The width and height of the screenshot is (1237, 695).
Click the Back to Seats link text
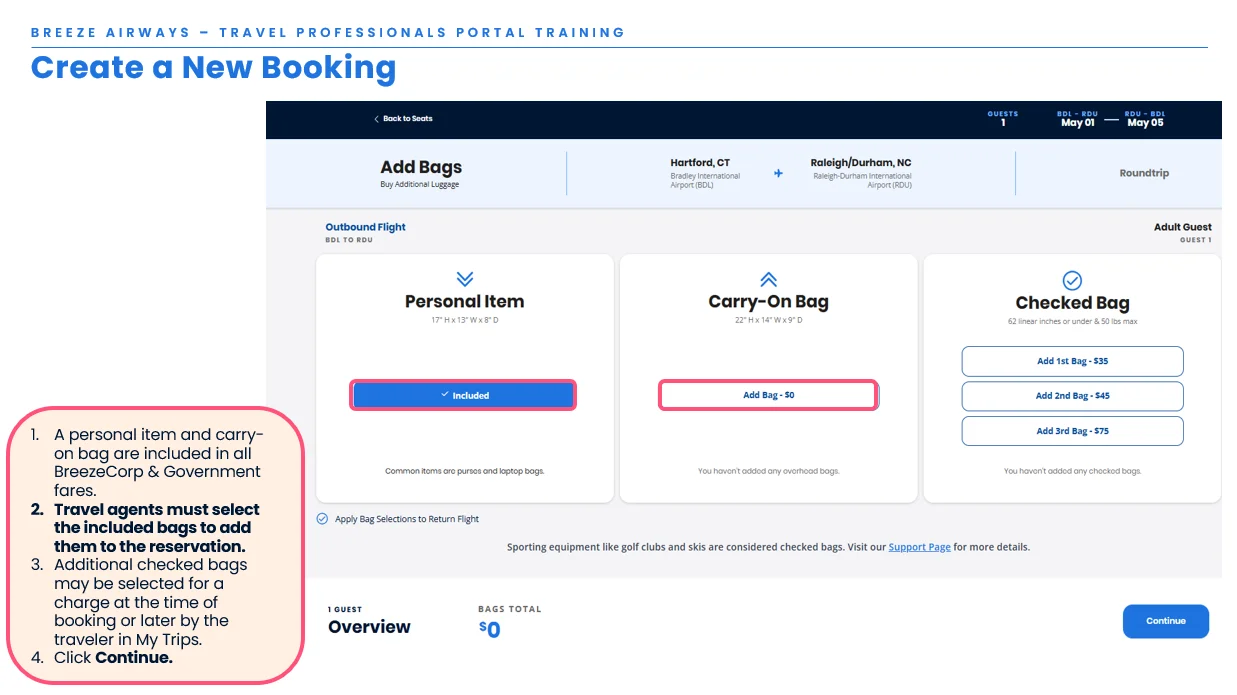[408, 119]
